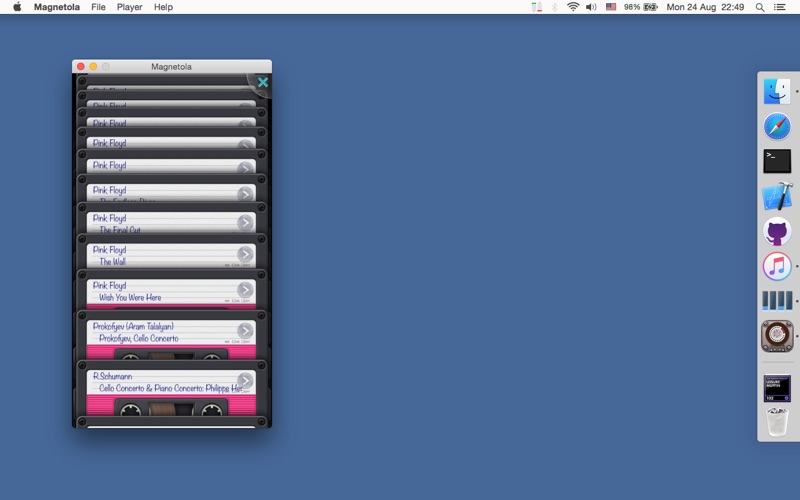Select The Final Cut album title
800x500 pixels.
point(120,230)
